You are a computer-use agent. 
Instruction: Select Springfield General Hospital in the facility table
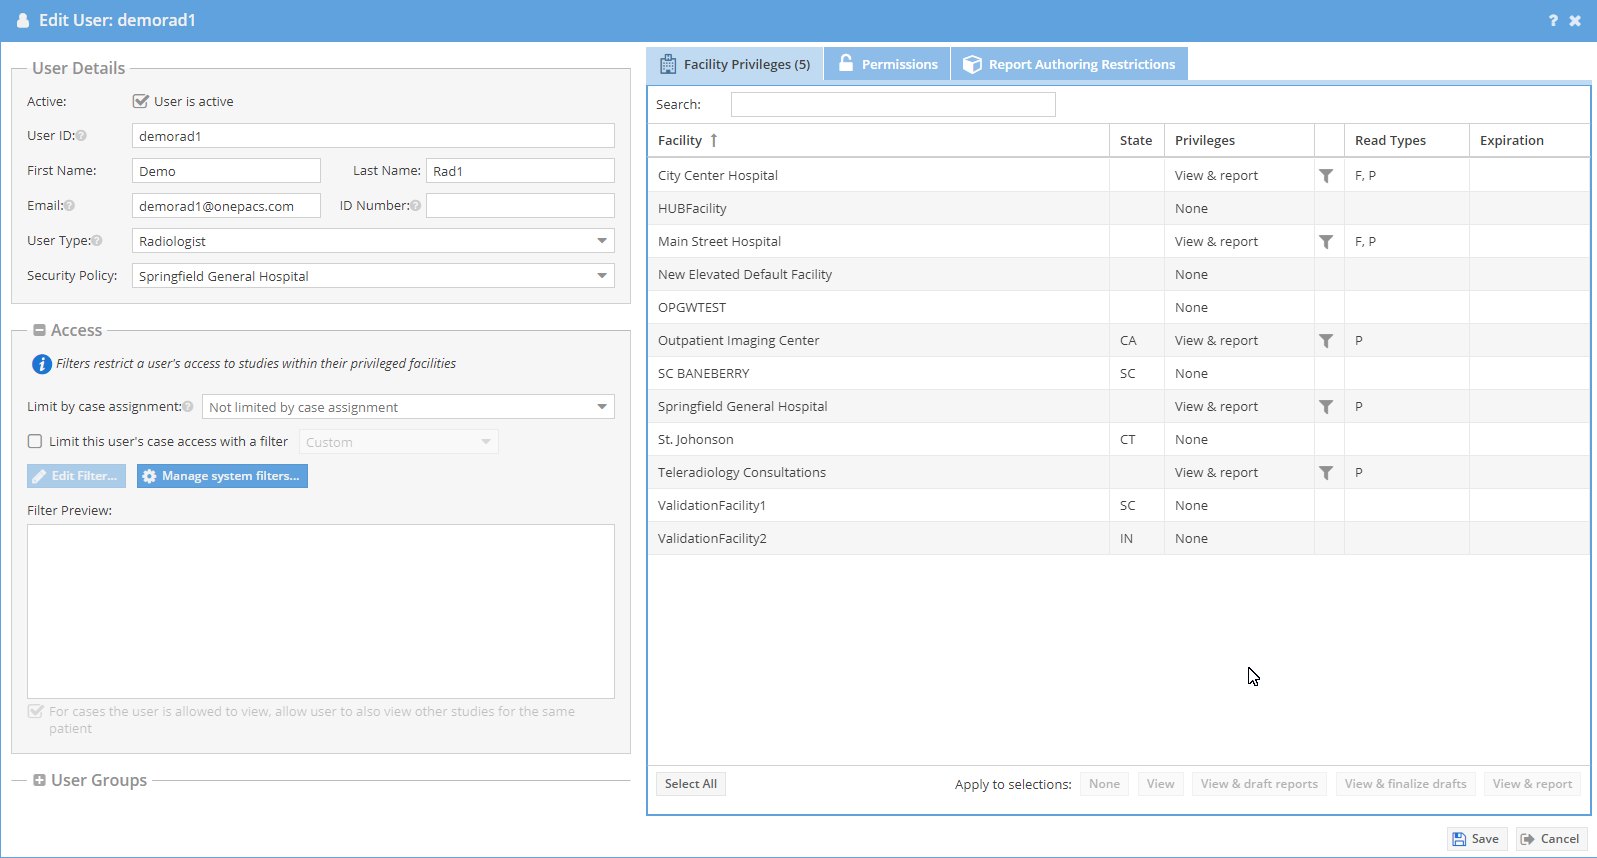pos(1118,407)
